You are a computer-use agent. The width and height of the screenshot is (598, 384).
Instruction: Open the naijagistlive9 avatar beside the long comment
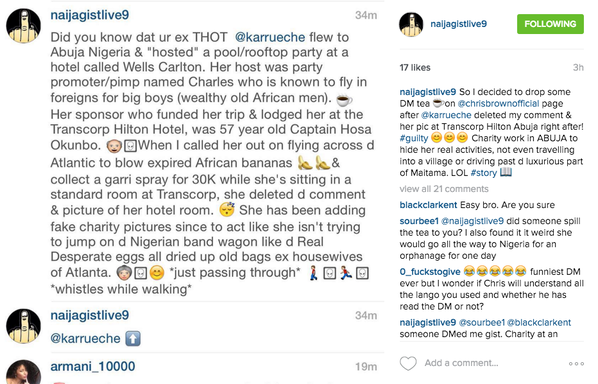(x=23, y=26)
